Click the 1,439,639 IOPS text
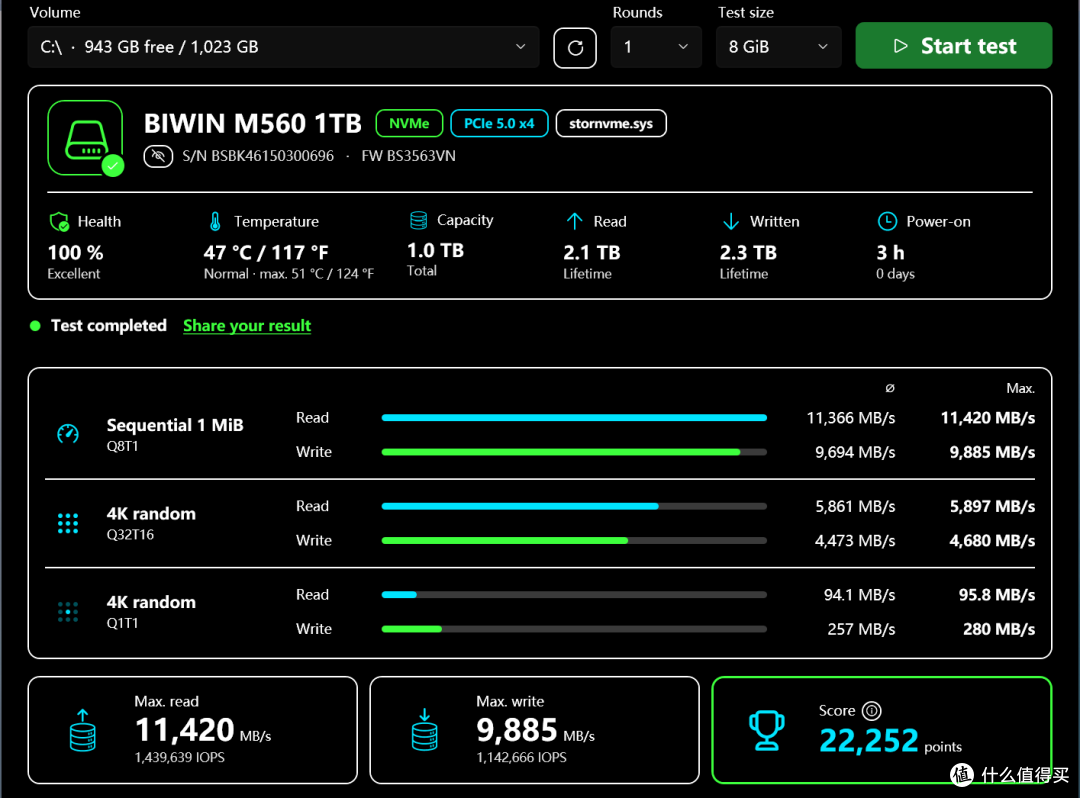The width and height of the screenshot is (1080, 798). point(179,757)
